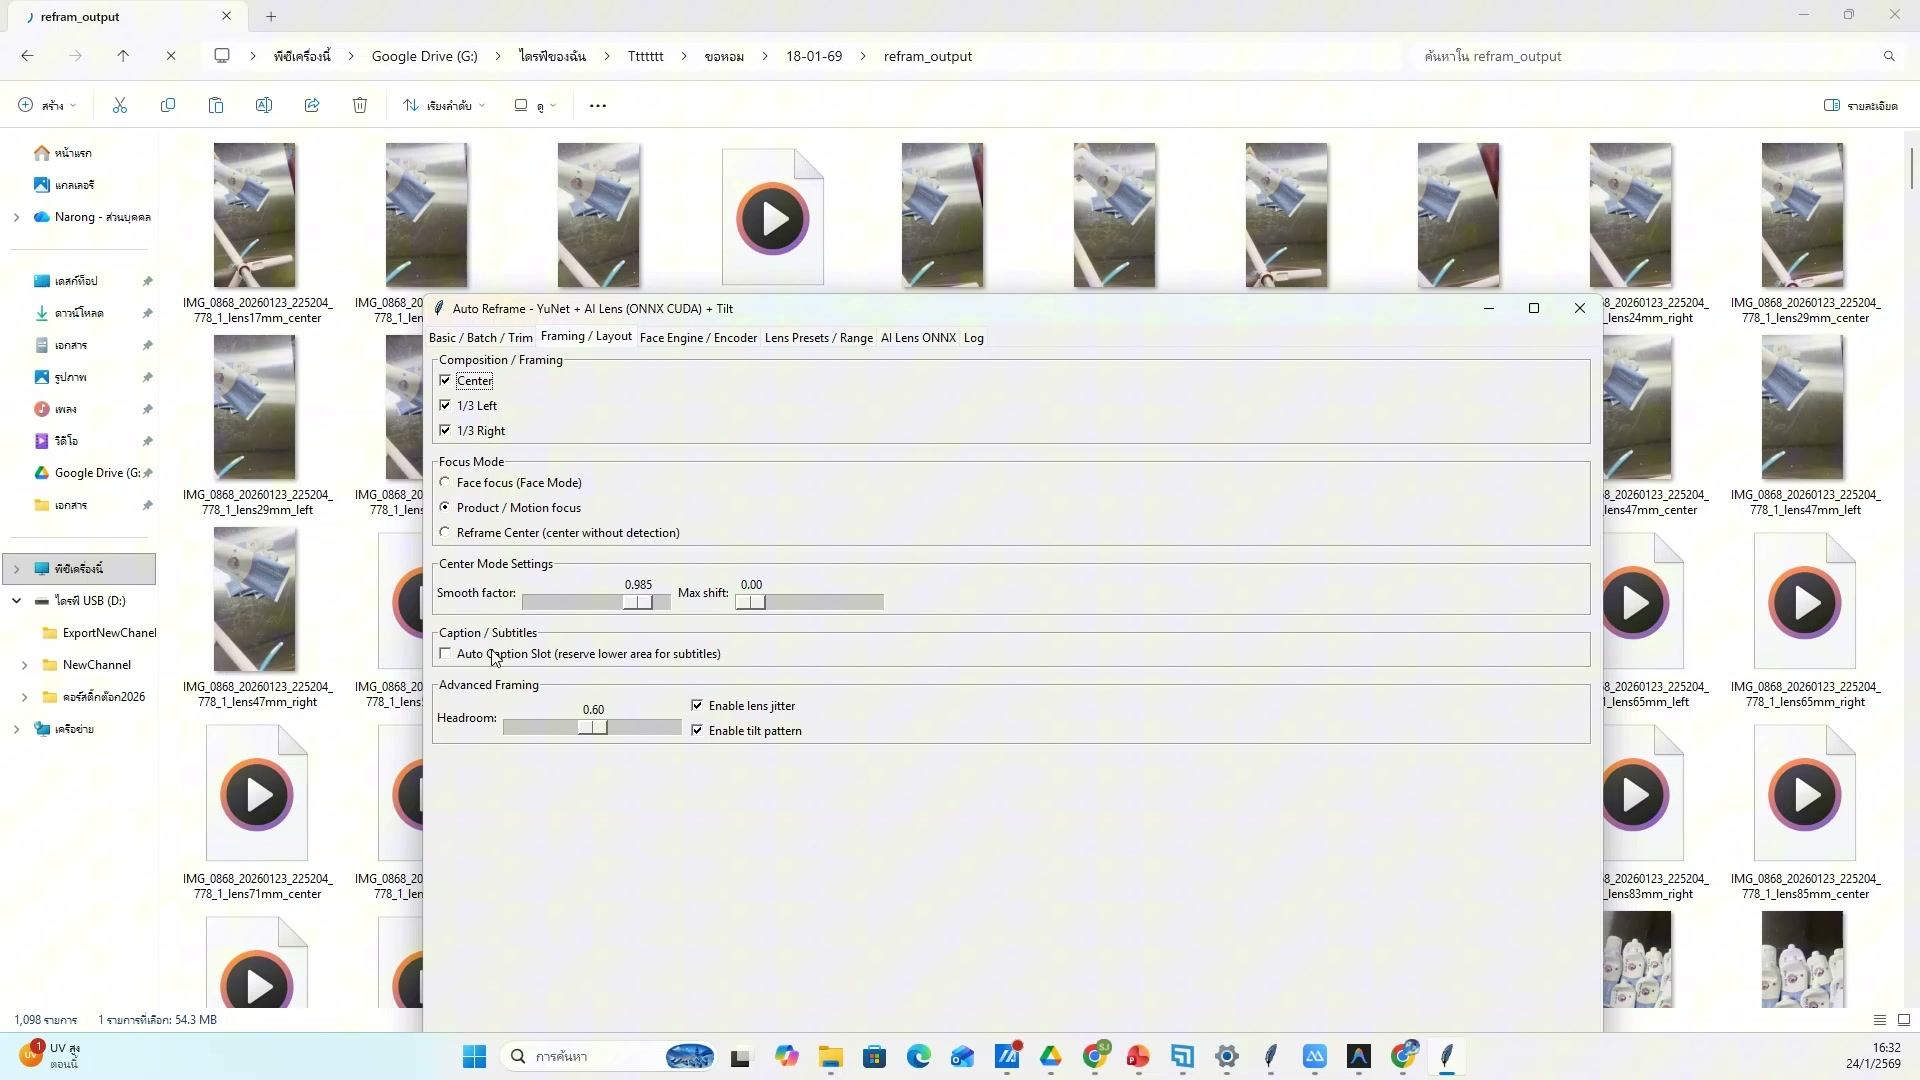Click the Share icon in toolbar

pyautogui.click(x=312, y=106)
